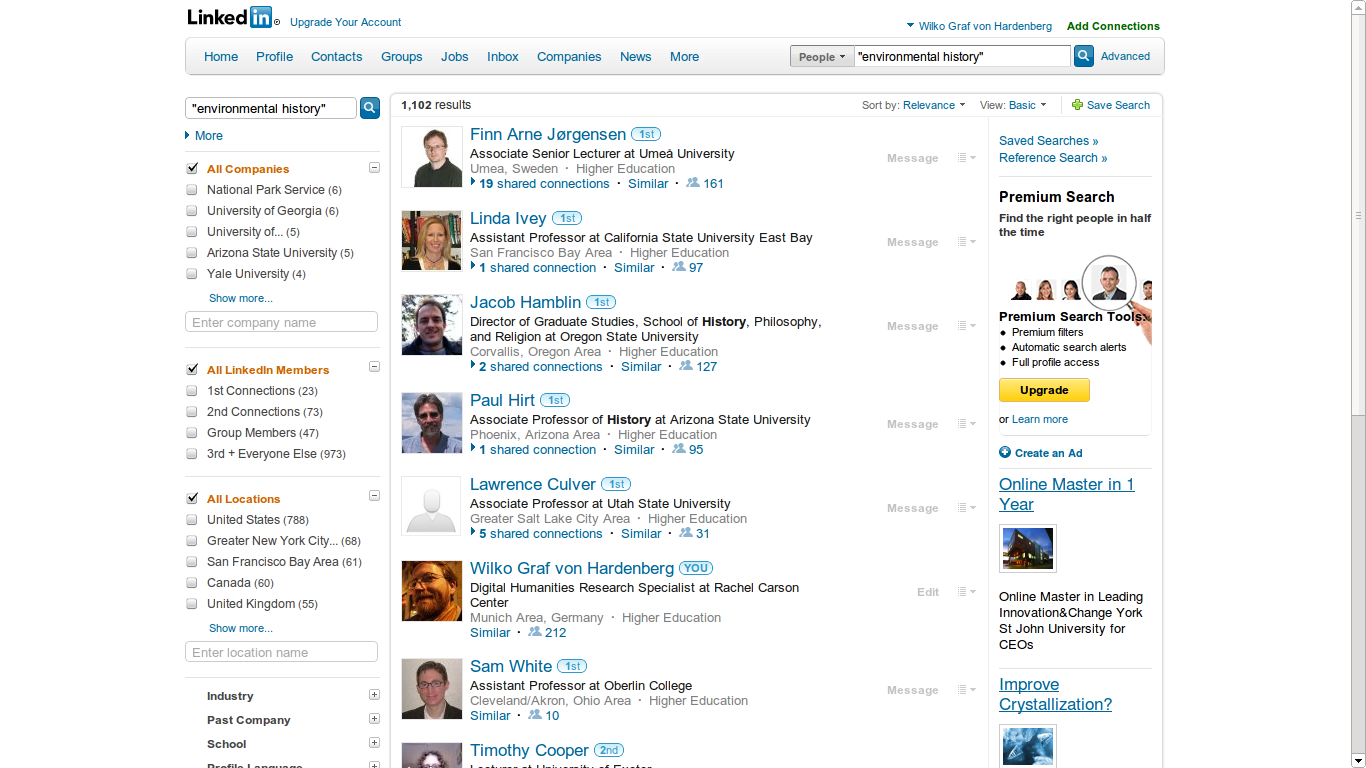This screenshot has width=1366, height=768.
Task: Open actions list menu for Jacob Hamblin
Action: 966,326
